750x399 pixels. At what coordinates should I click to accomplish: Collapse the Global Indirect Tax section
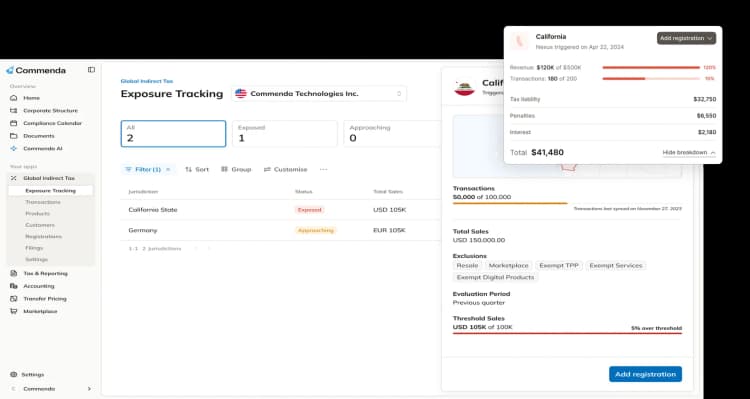(x=50, y=178)
